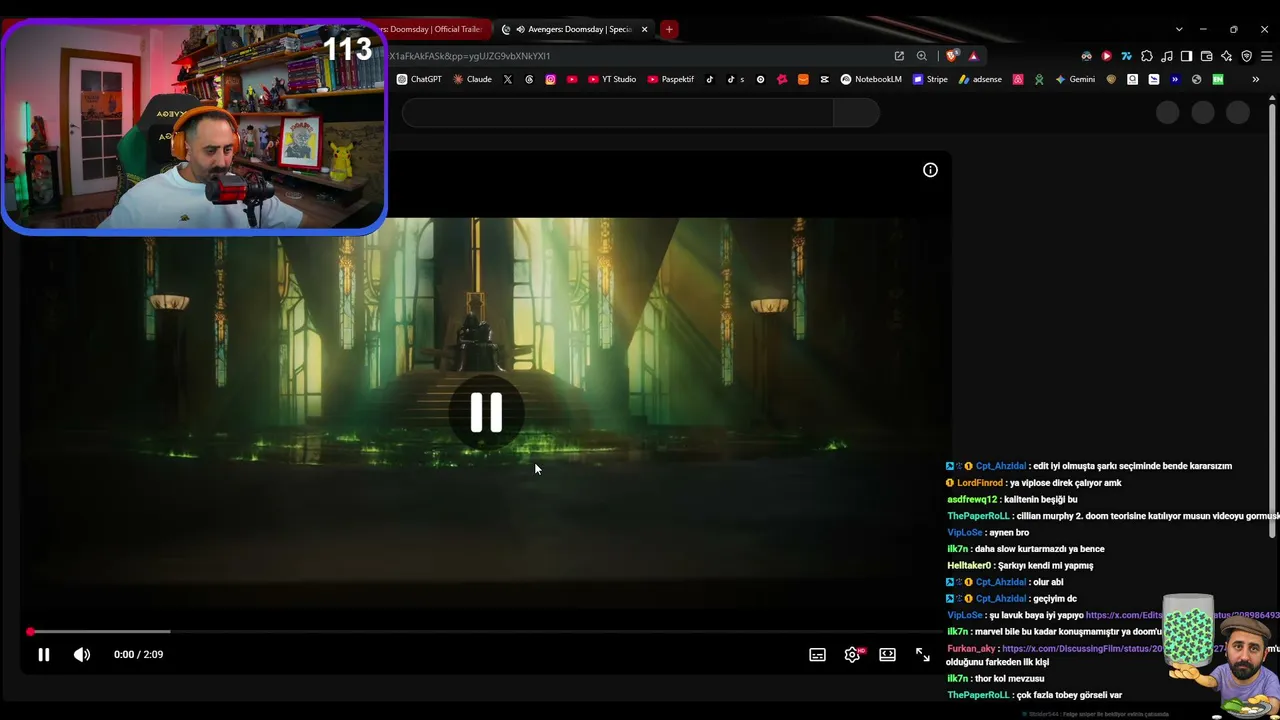The width and height of the screenshot is (1280, 720).
Task: Open the Paspektif bookmark
Action: (670, 79)
